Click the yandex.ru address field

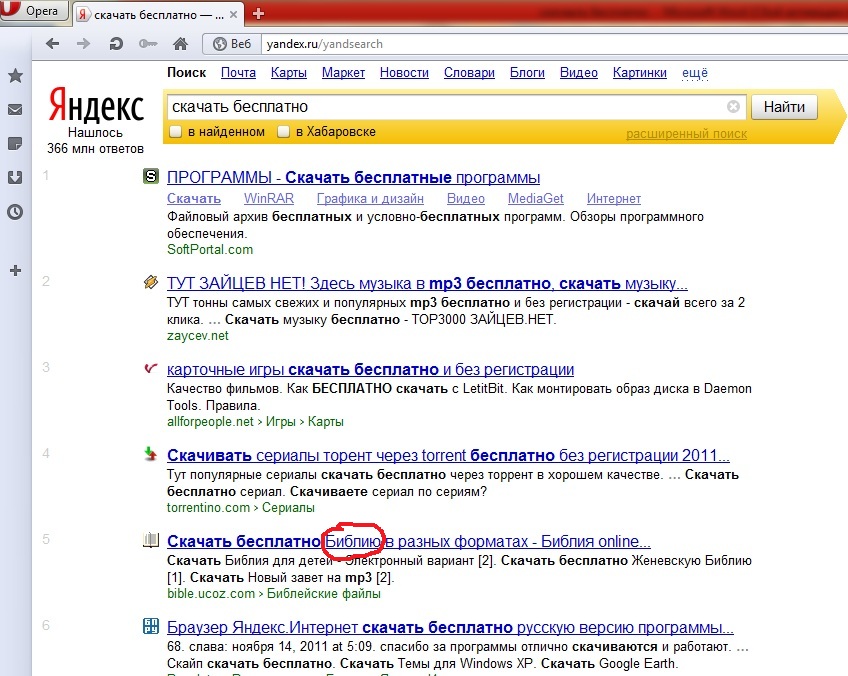(x=500, y=44)
